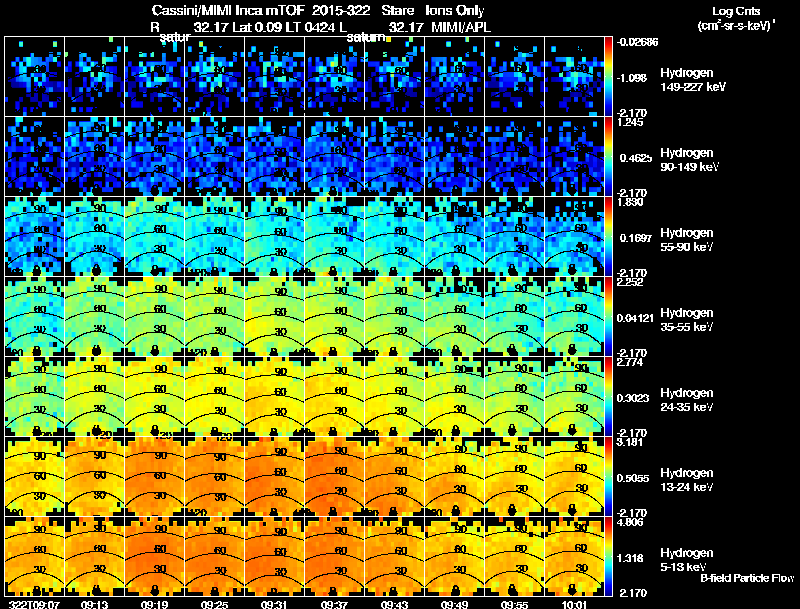Open the 5-13 keV panel above 10:01
800x609 pixels.
[x=574, y=556]
